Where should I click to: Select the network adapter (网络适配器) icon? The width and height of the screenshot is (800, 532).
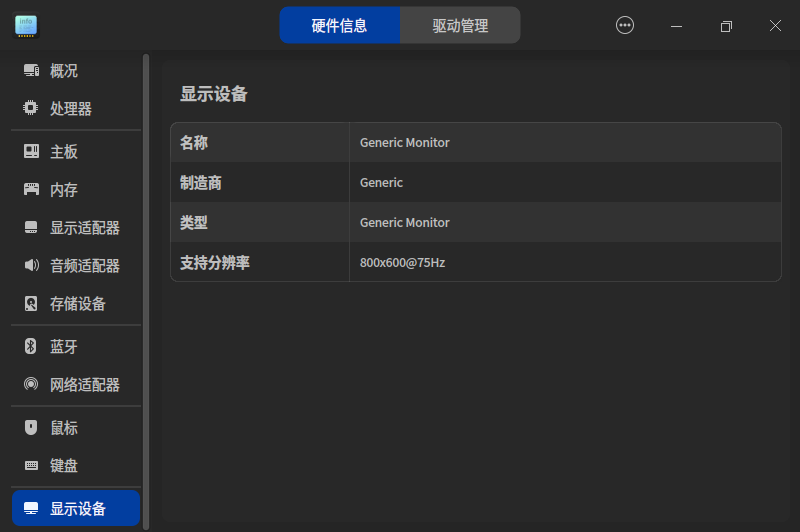coord(31,384)
